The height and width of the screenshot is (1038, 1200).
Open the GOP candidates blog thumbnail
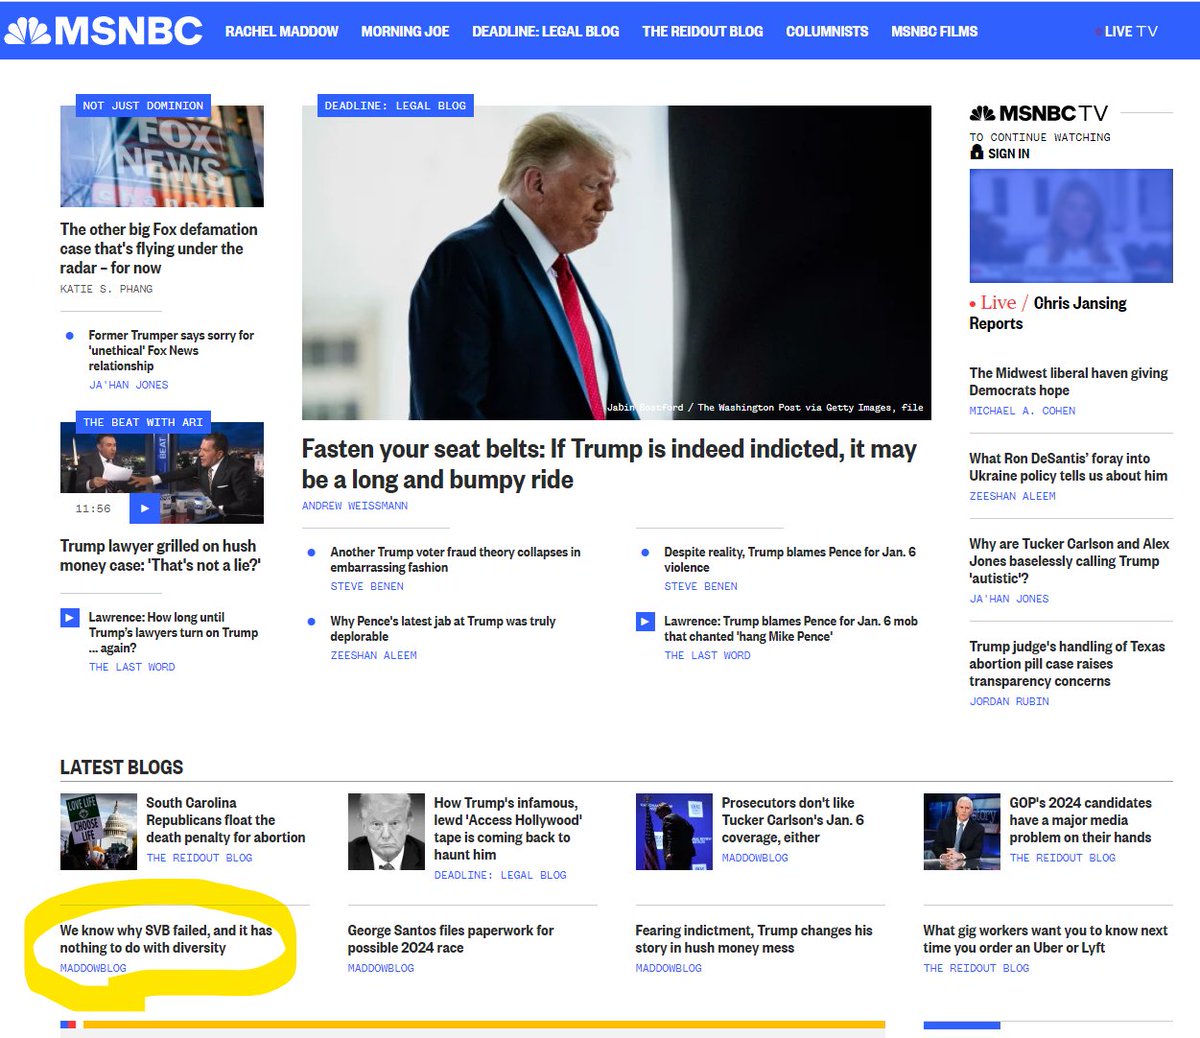click(x=962, y=832)
